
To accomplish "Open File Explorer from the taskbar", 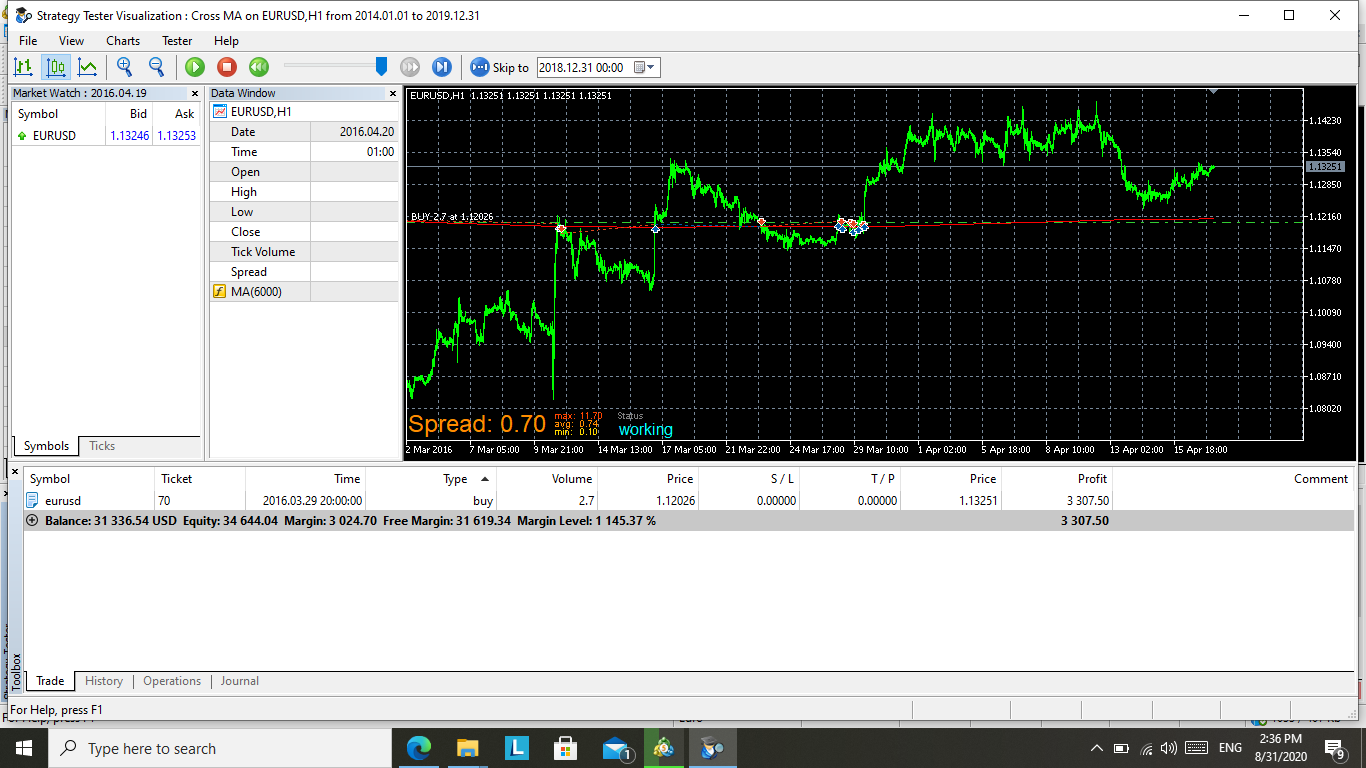I will 468,748.
